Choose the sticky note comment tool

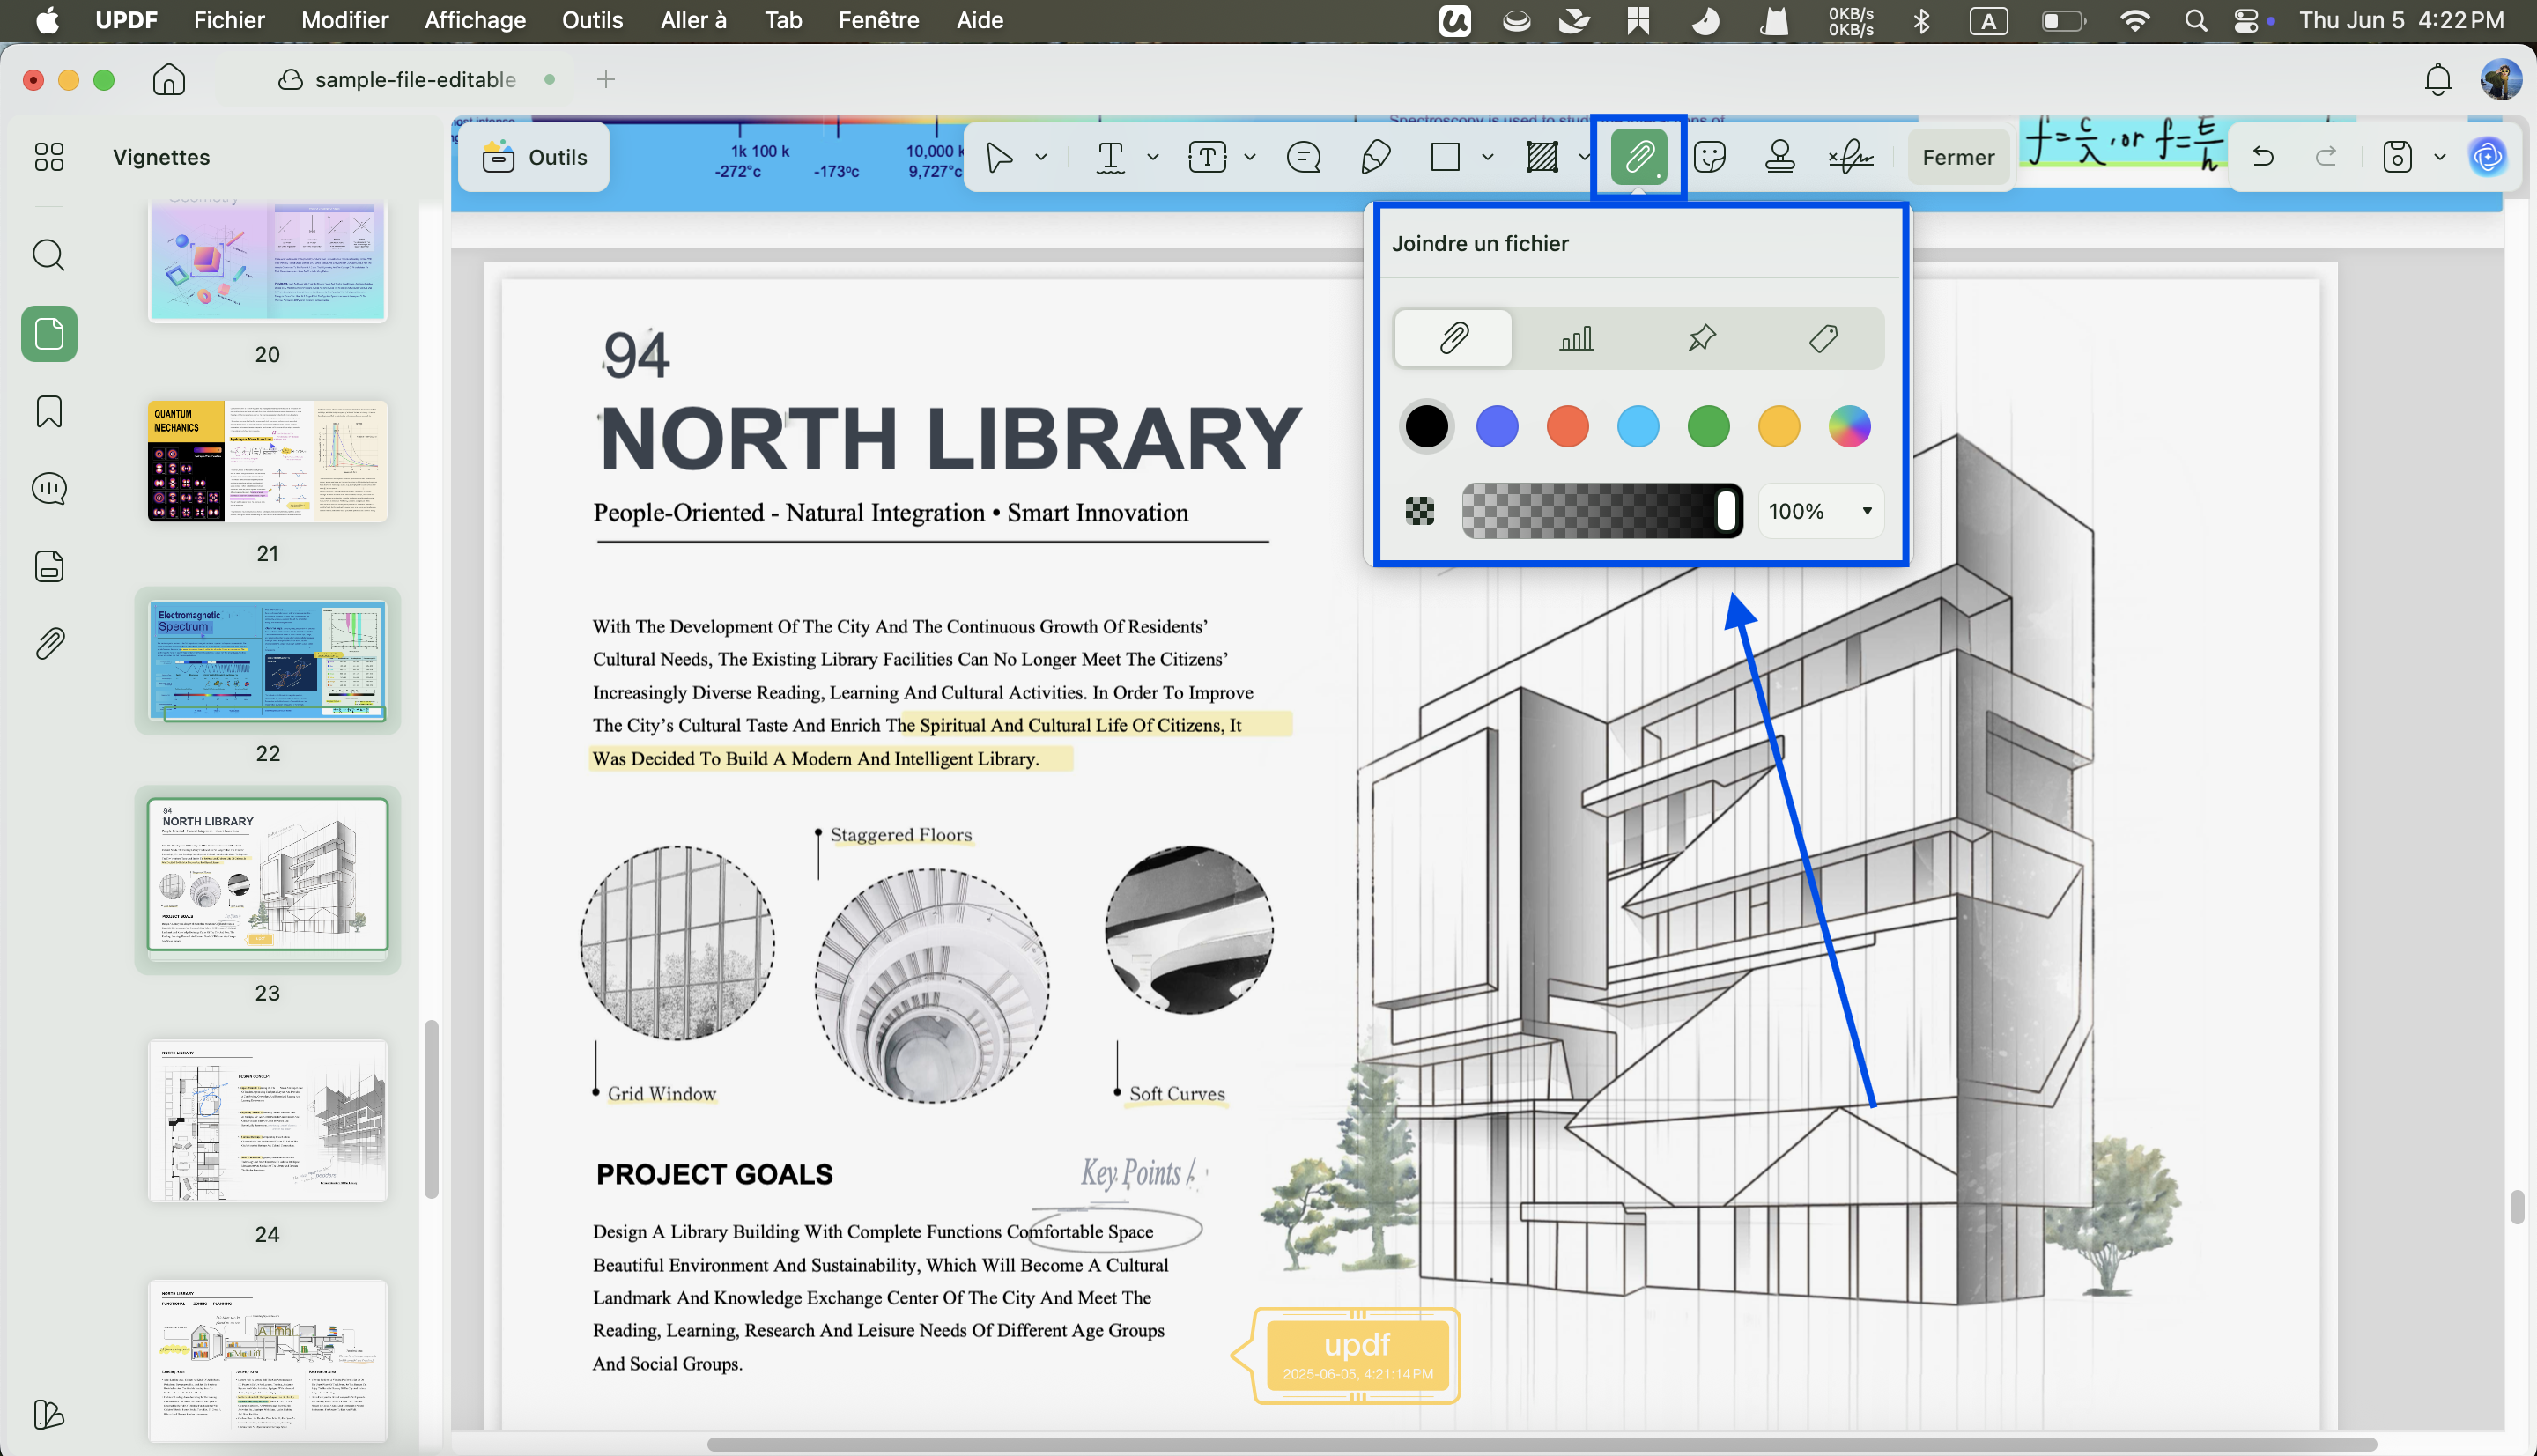point(1304,157)
